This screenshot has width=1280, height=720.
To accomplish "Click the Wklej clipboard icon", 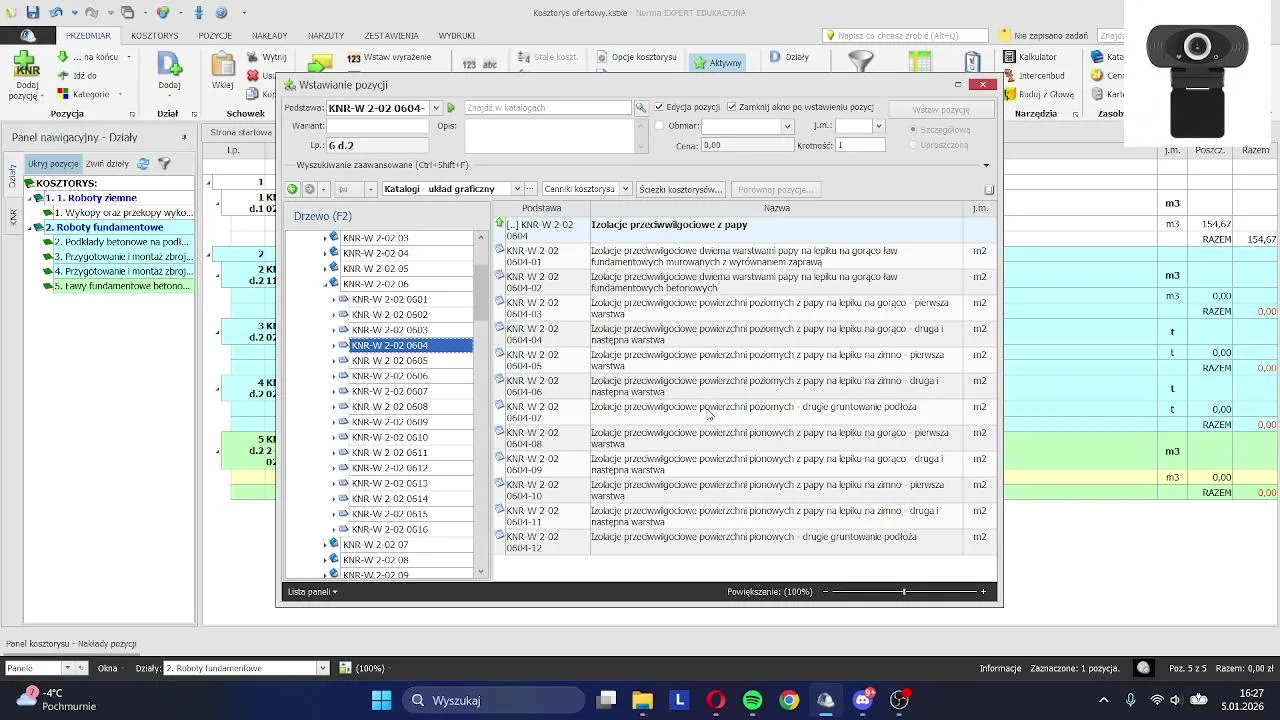I will pyautogui.click(x=222, y=65).
